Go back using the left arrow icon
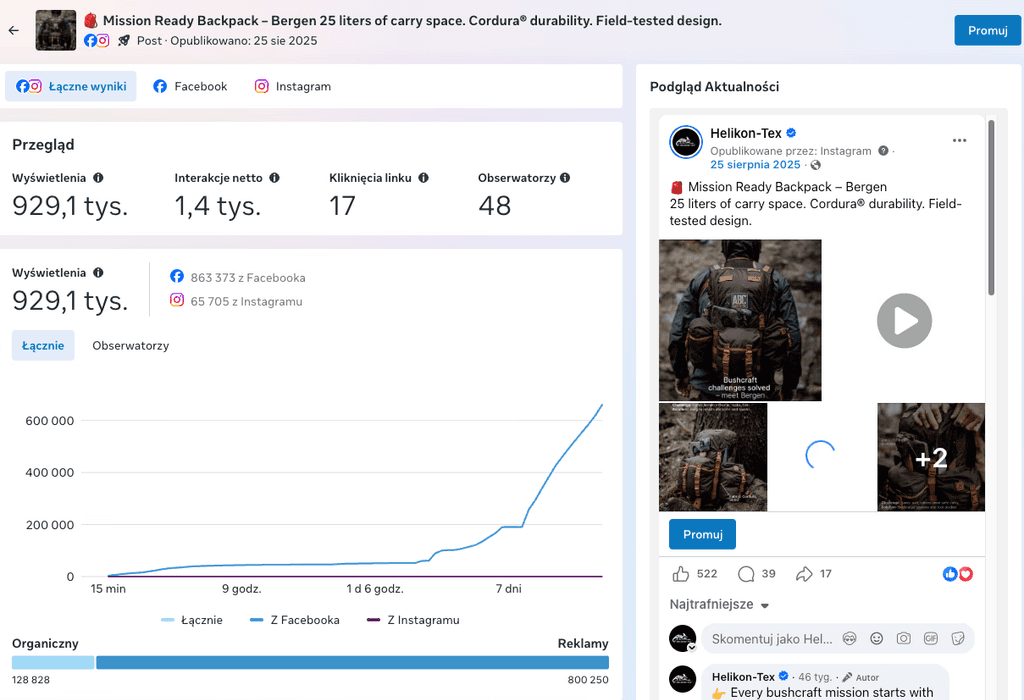1024x700 pixels. (14, 30)
